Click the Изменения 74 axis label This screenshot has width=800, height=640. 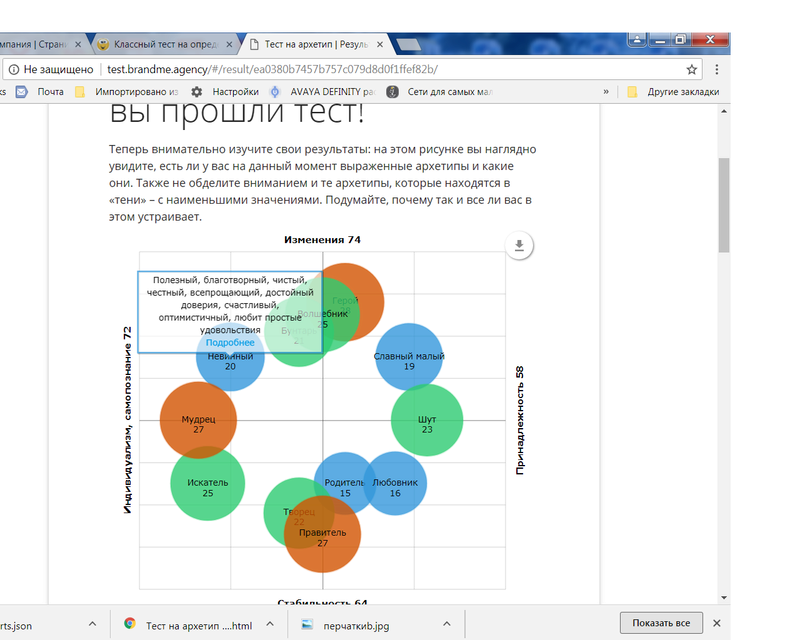coord(322,239)
